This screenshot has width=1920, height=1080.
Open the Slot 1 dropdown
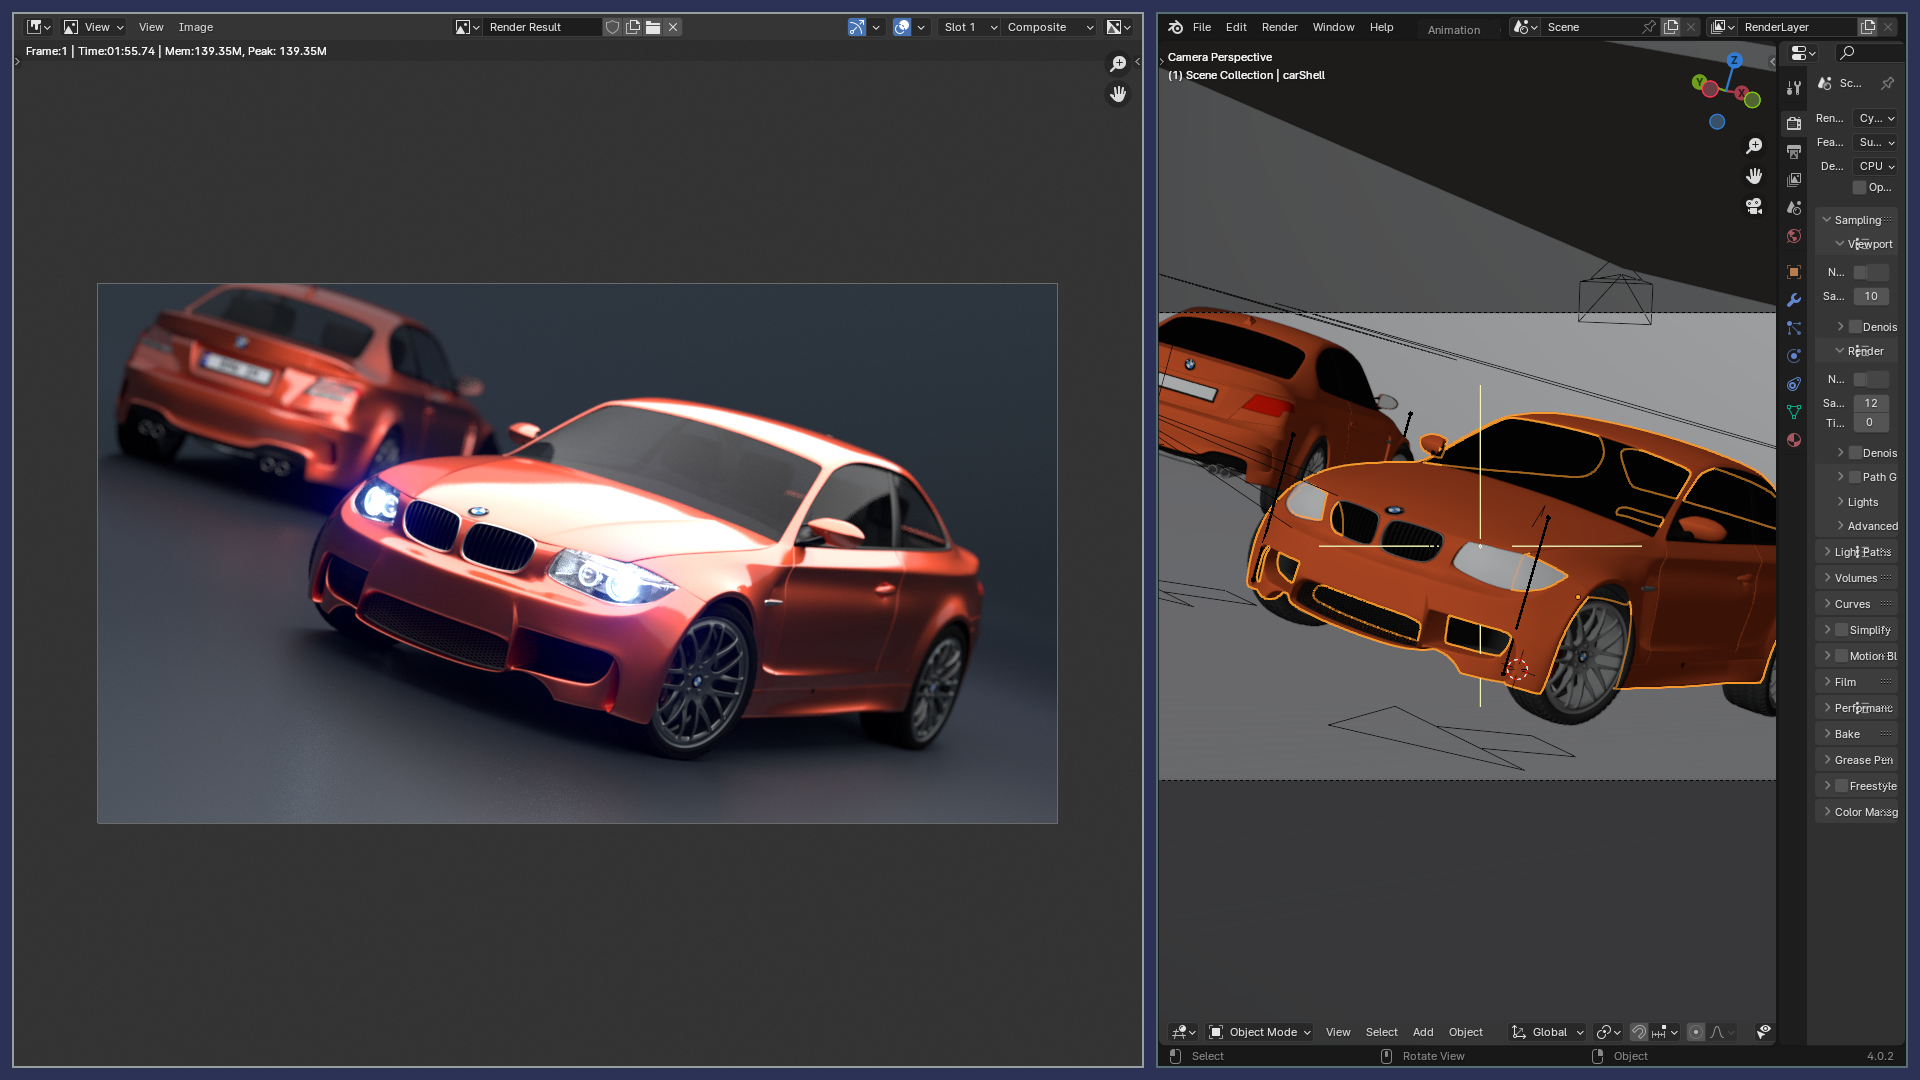970,27
